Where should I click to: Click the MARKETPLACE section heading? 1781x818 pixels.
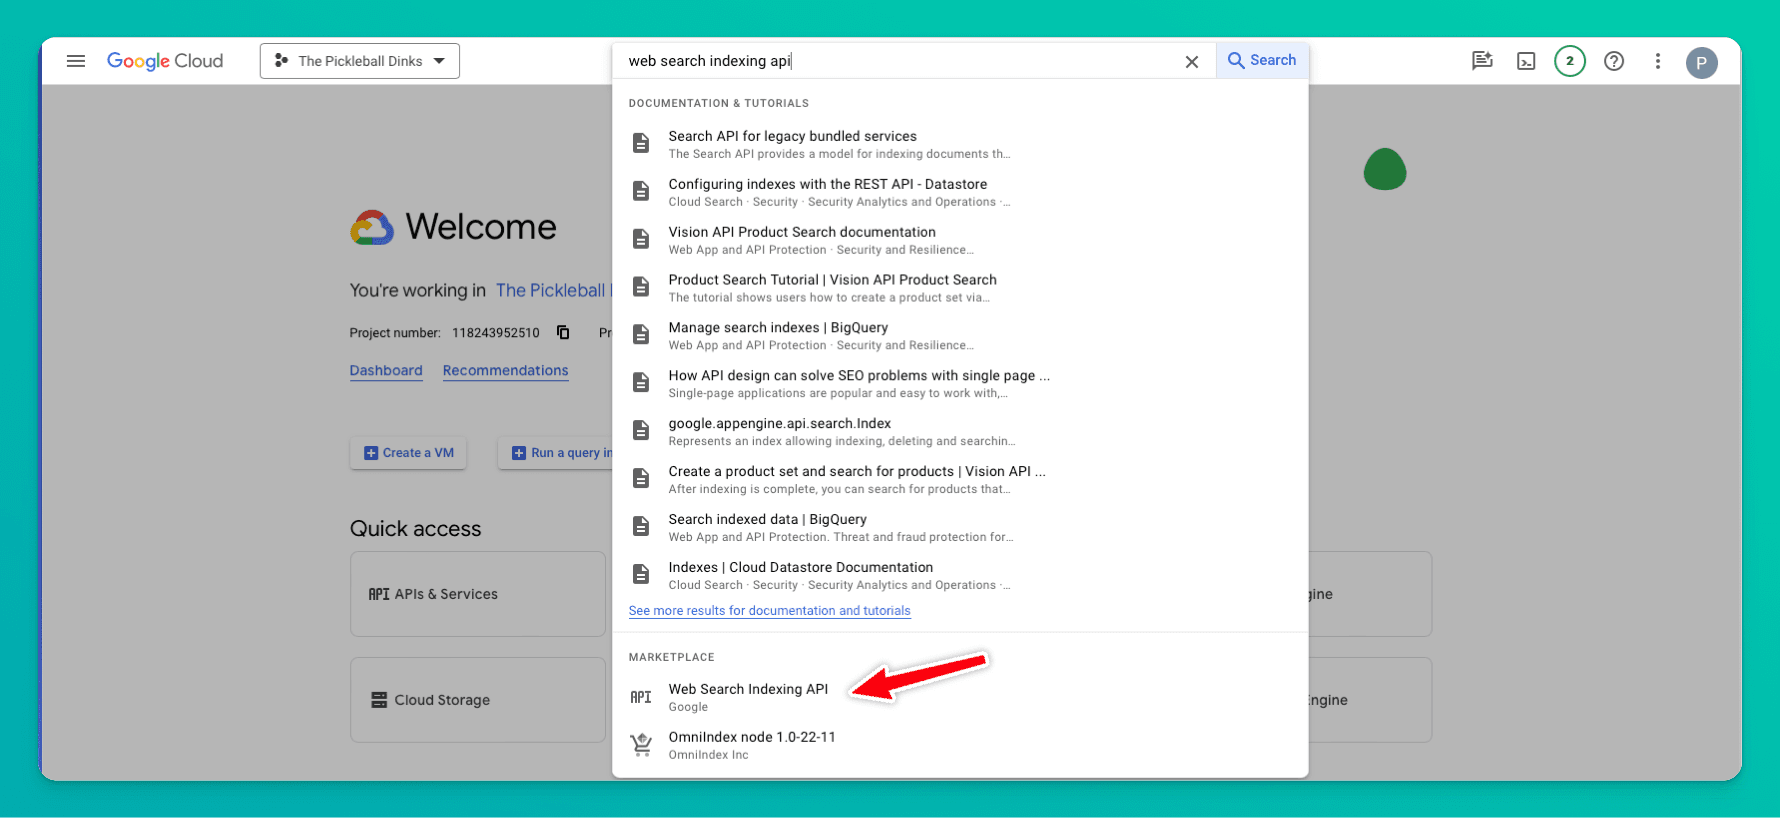671,657
